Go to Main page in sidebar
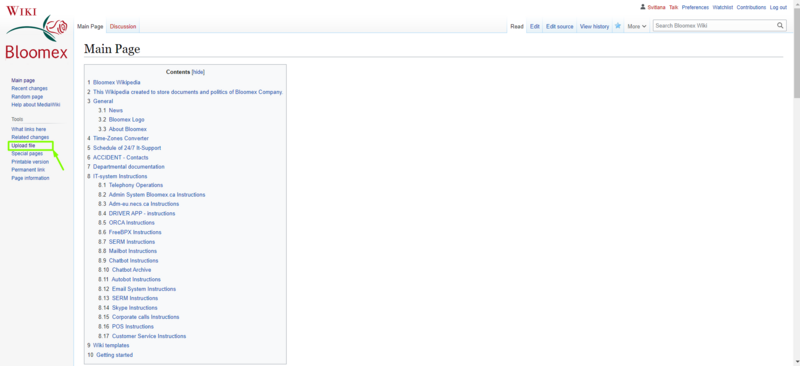Screen dimensions: 800x366 pos(23,81)
